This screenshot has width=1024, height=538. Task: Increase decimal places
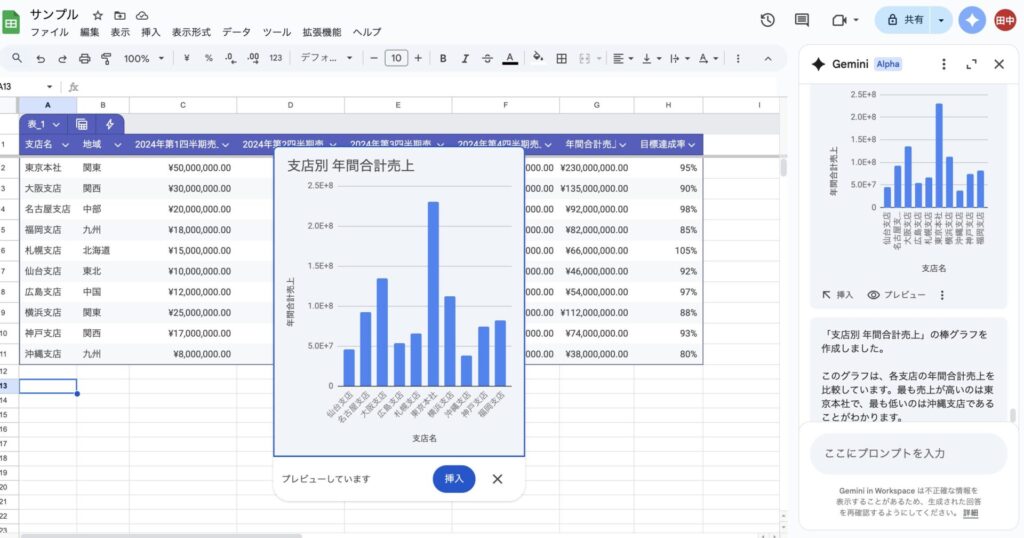tap(253, 58)
